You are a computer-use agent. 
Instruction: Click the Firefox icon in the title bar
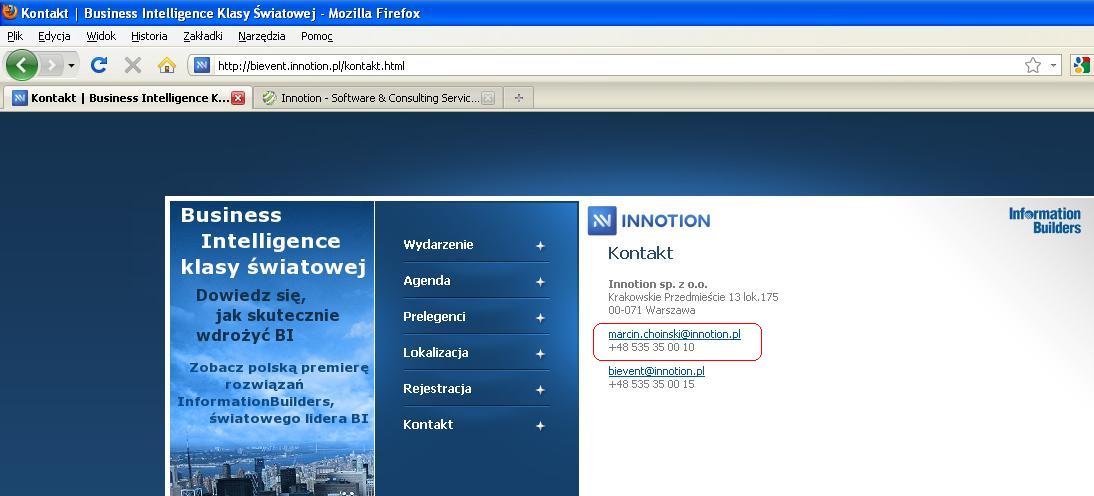point(10,12)
